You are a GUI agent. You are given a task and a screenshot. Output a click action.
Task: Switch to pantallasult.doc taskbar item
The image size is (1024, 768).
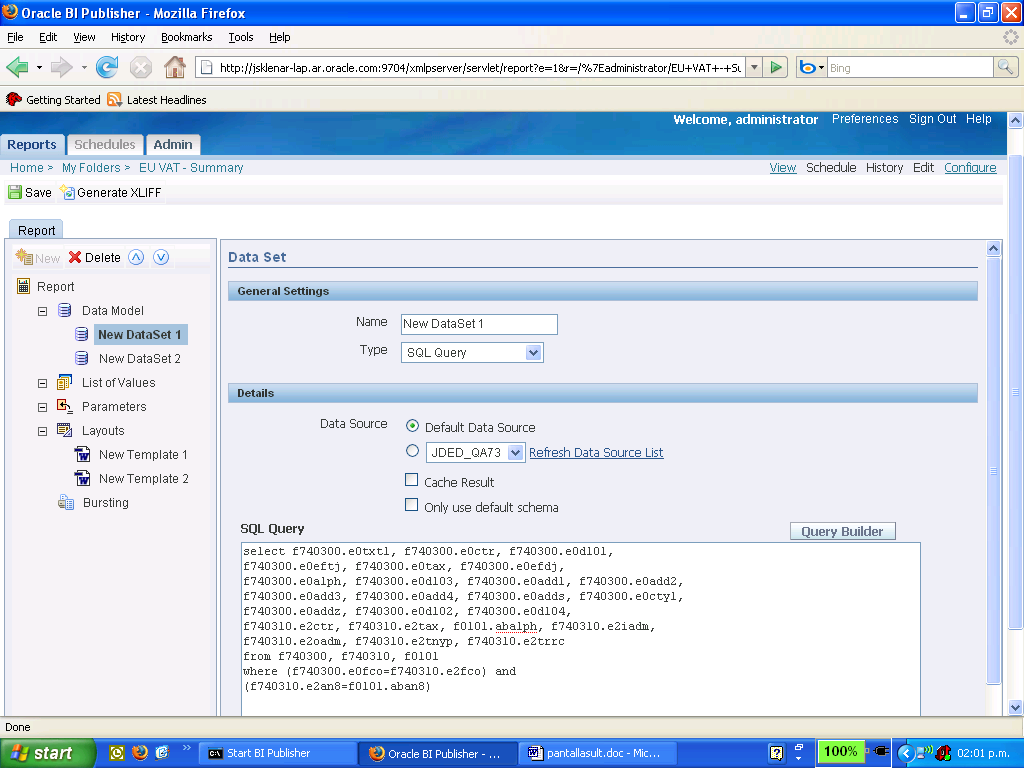[597, 753]
